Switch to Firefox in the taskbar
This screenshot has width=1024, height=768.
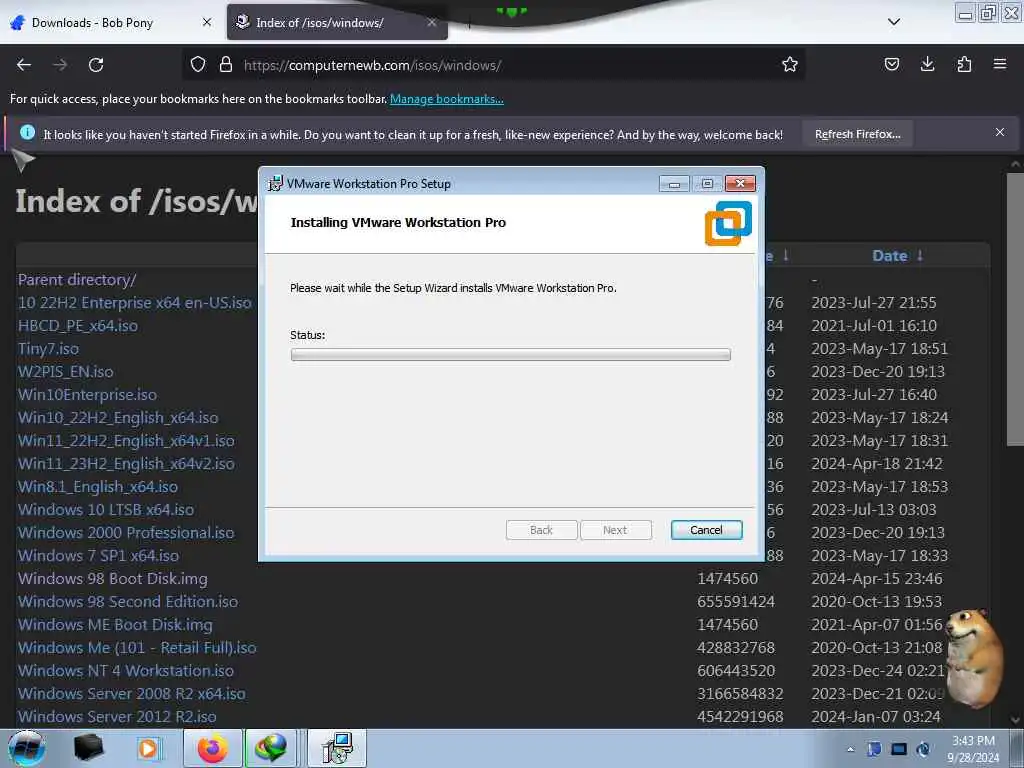[213, 748]
